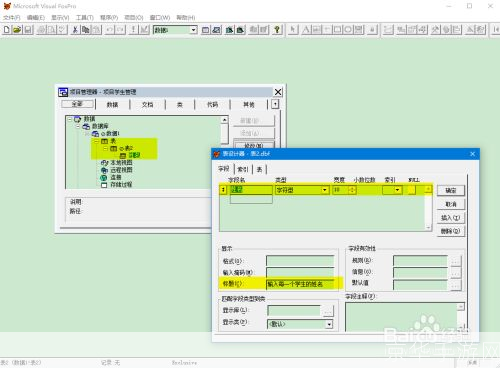Click the ellipsis button next to 显示库(L)
Viewport: 500px width, 368px height.
coord(328,311)
